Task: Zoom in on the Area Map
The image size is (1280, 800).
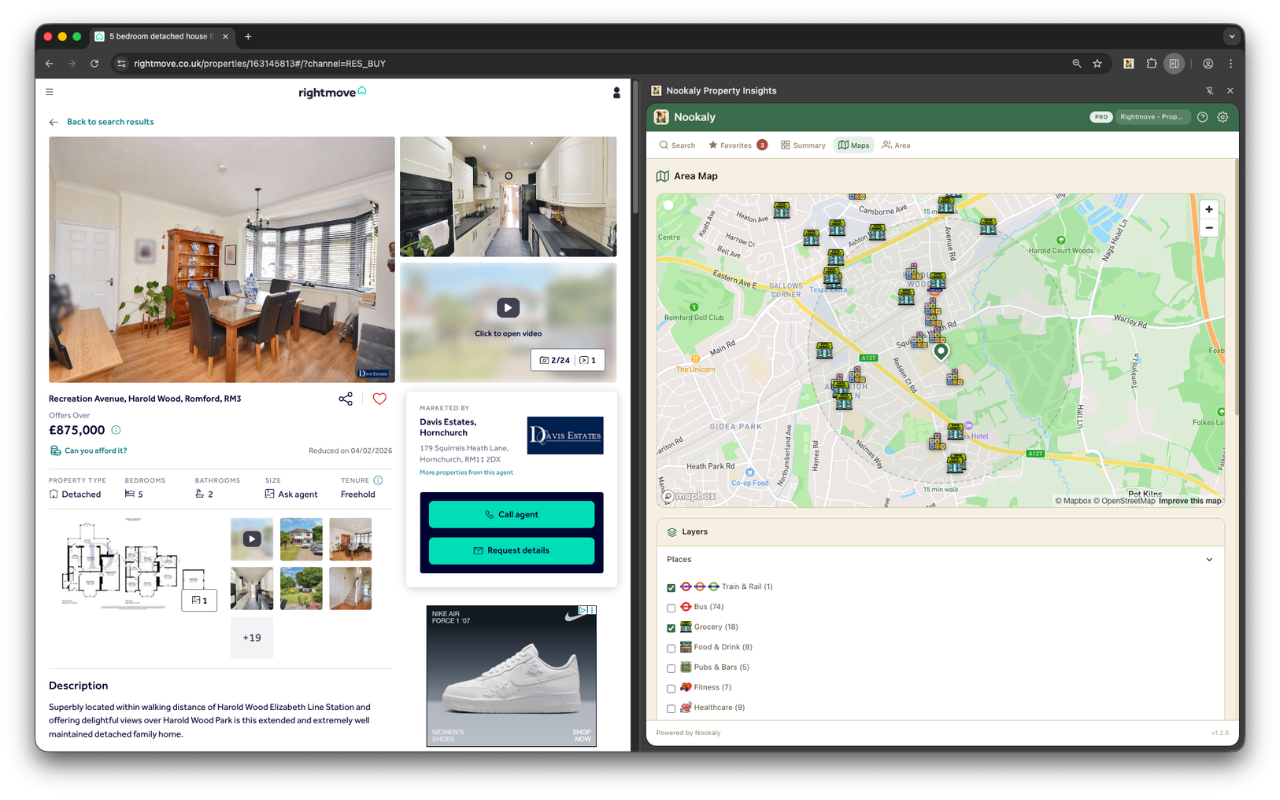Action: point(1208,210)
